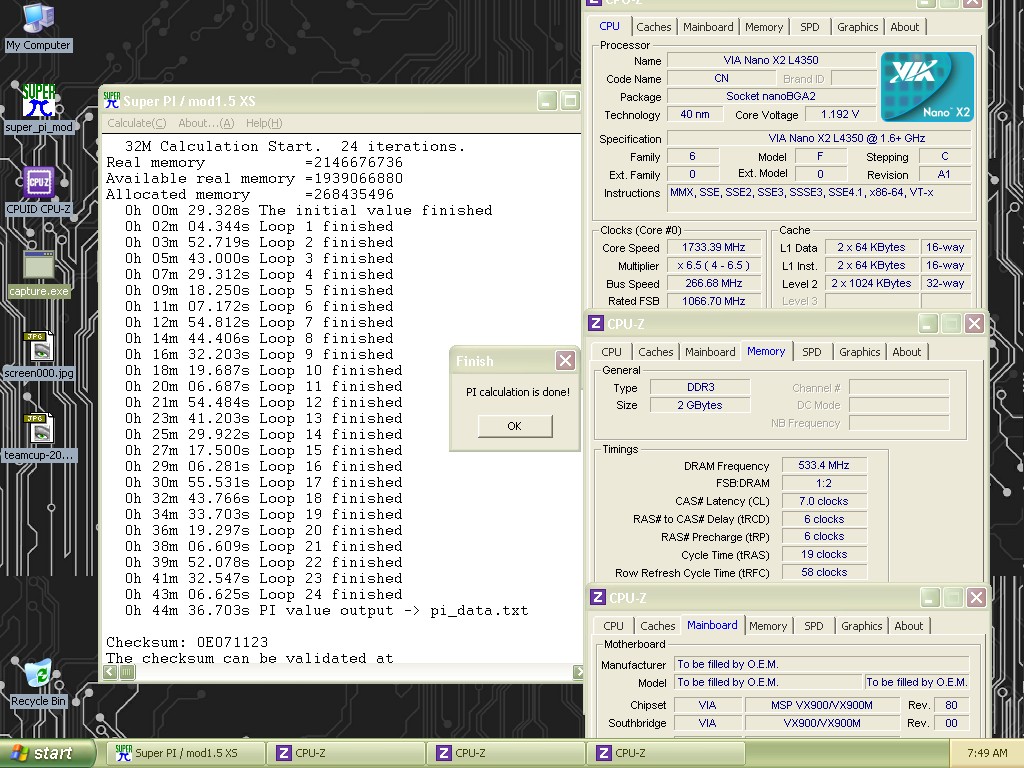The image size is (1024, 768).
Task: Switch to SPD tab in top CPU-Z window
Action: [810, 27]
